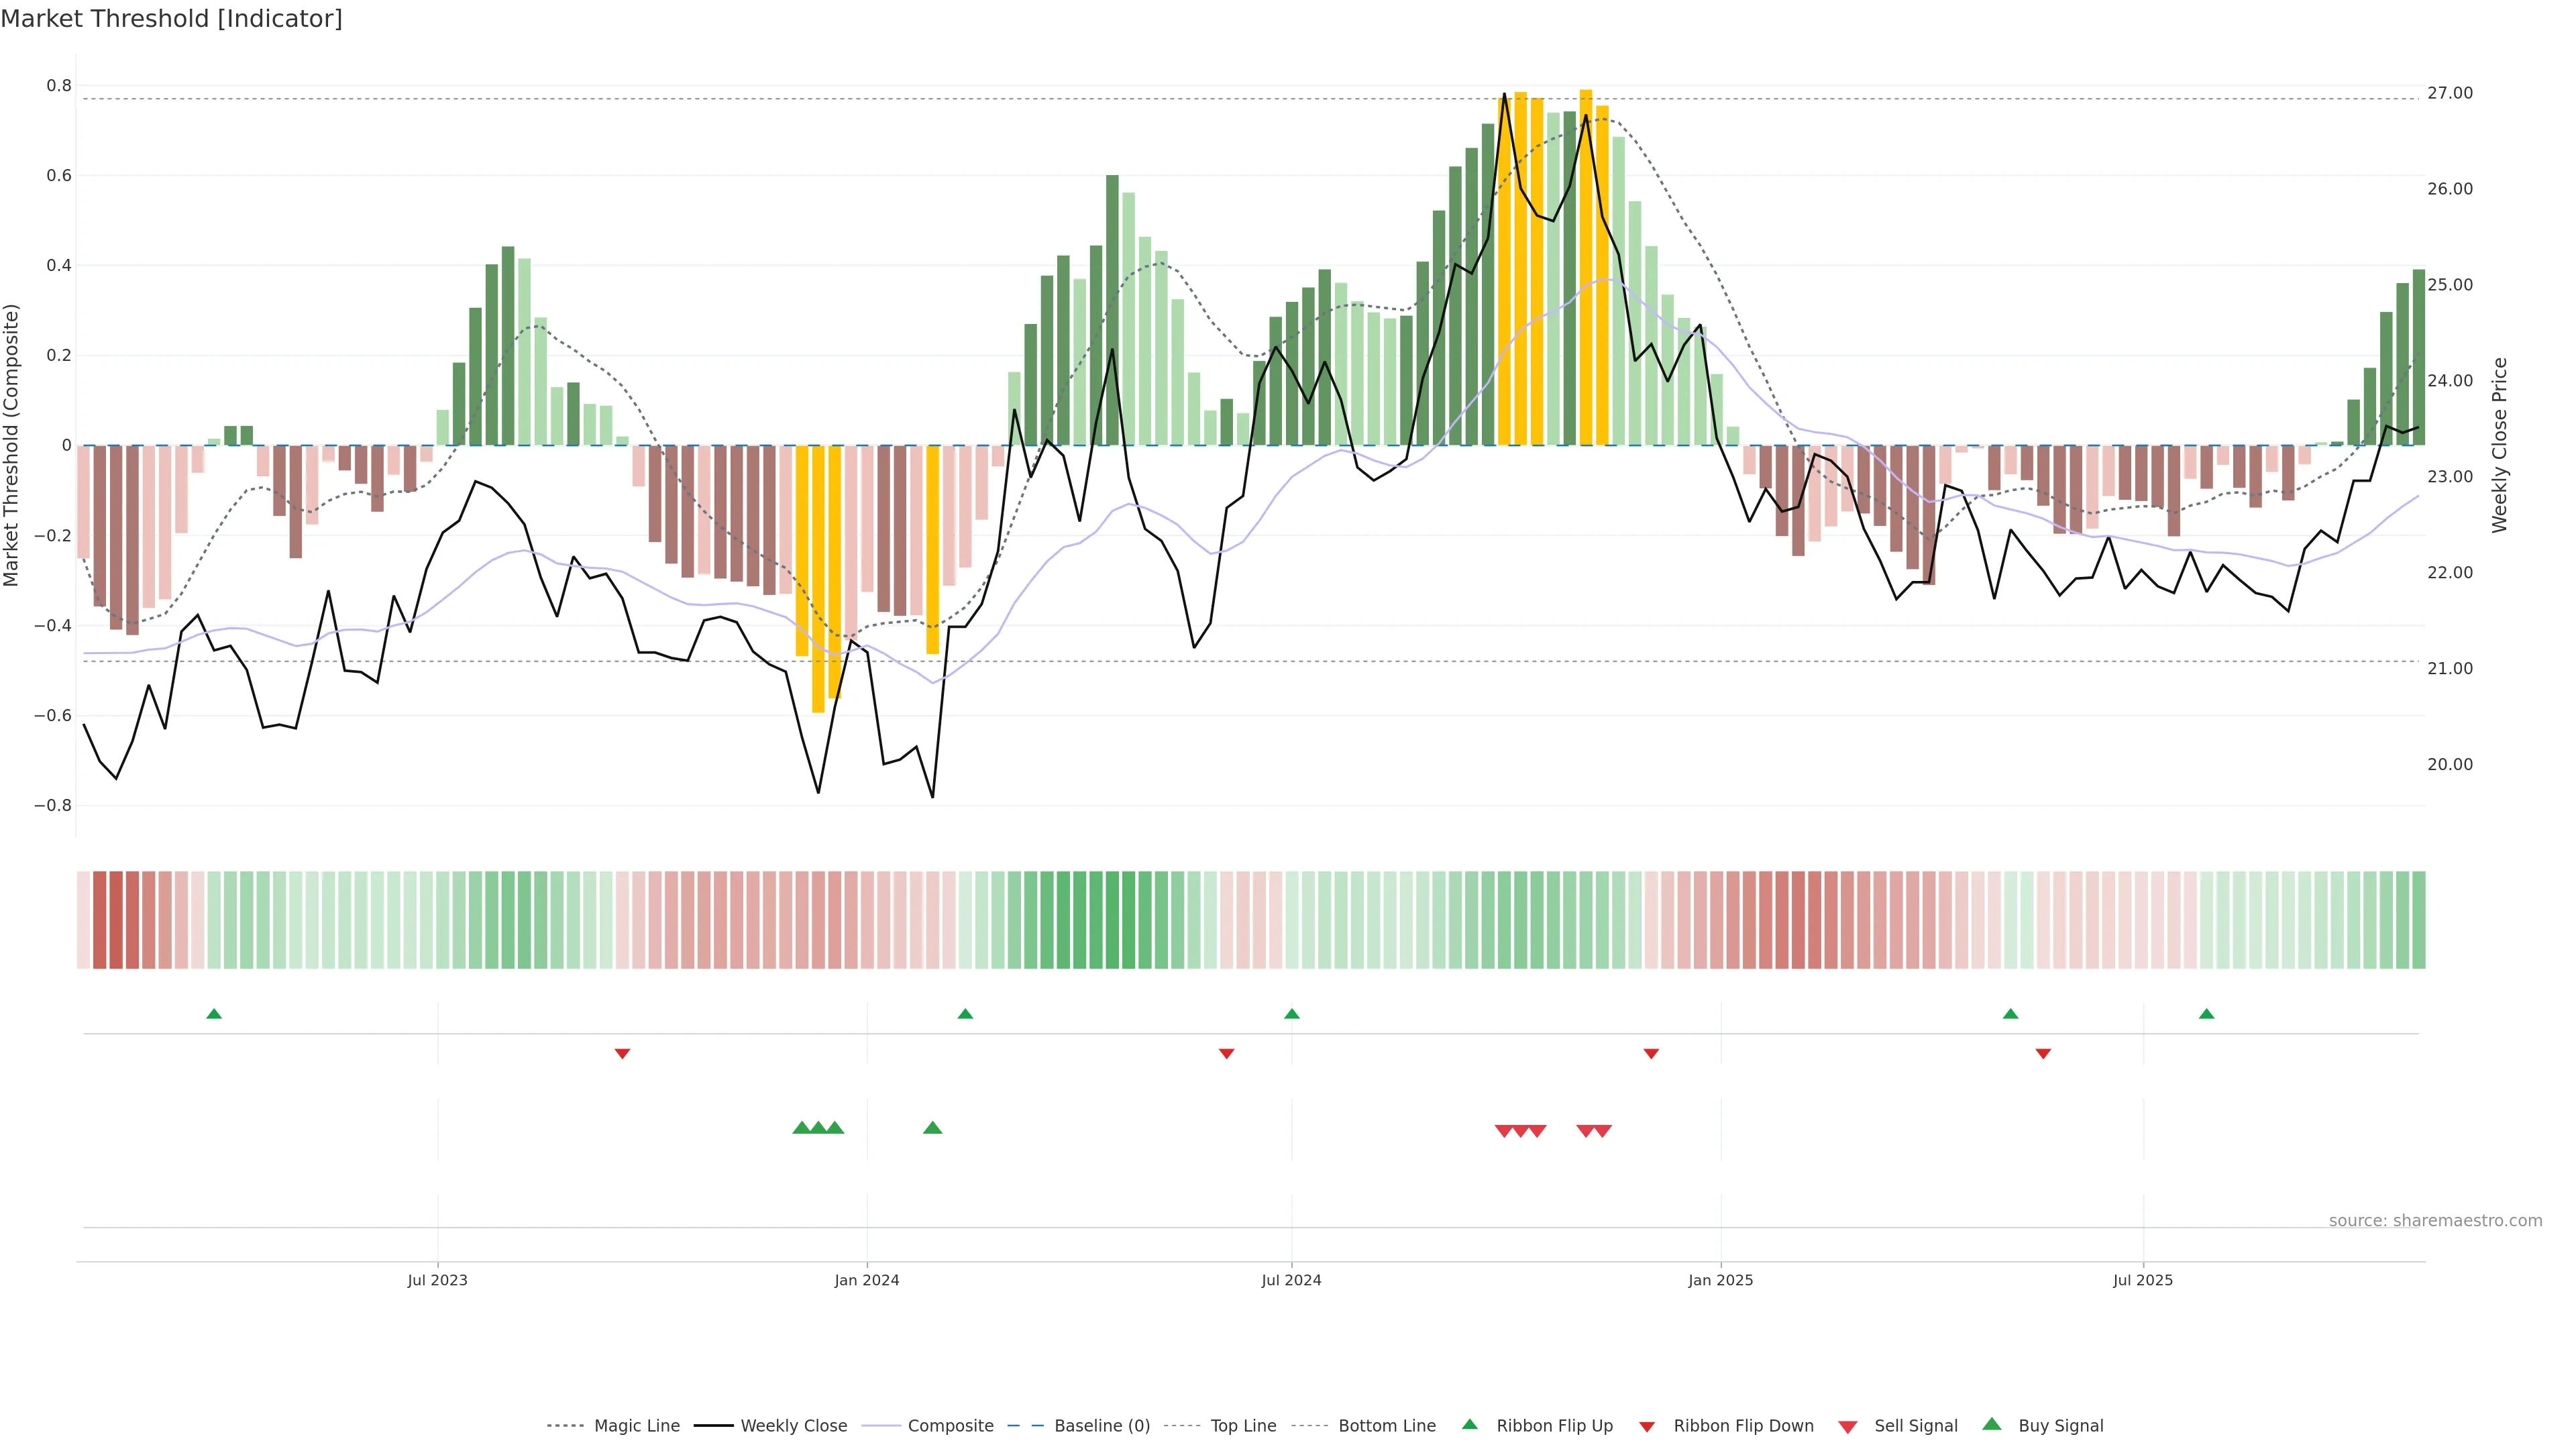Click the Ribbon Flip Up legend triangle icon
Screen dimensions: 2576x1449
1469,1424
